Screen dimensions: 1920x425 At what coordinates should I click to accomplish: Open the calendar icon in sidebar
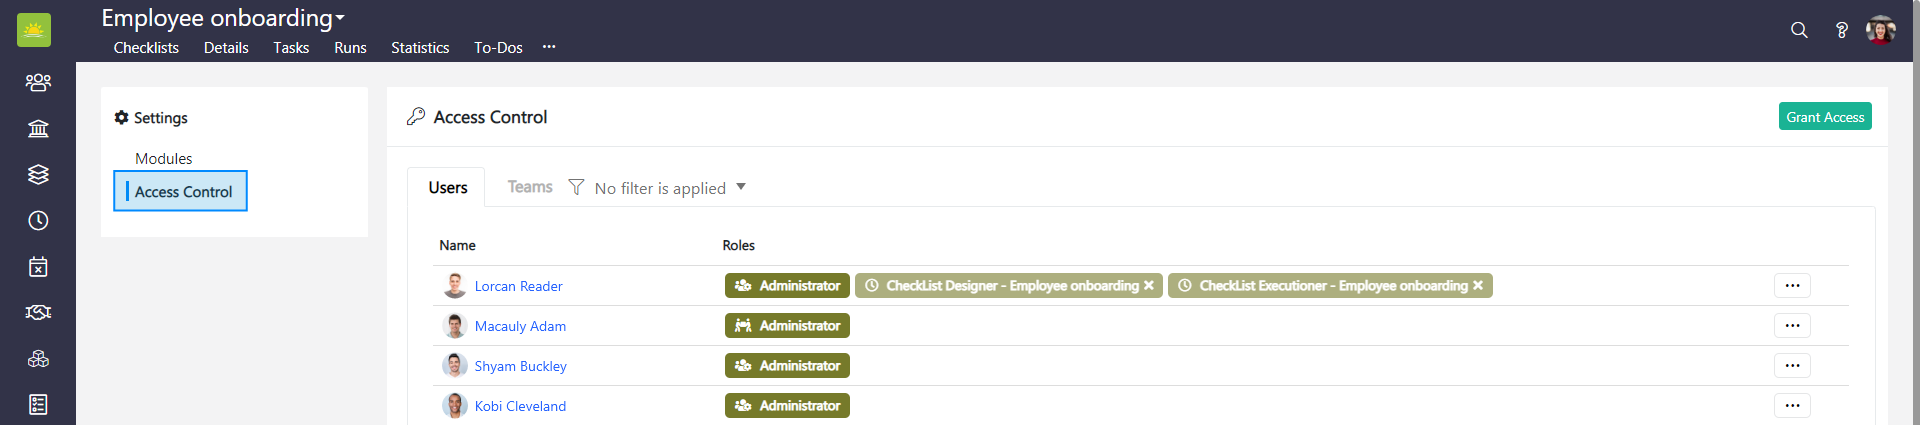(x=38, y=267)
